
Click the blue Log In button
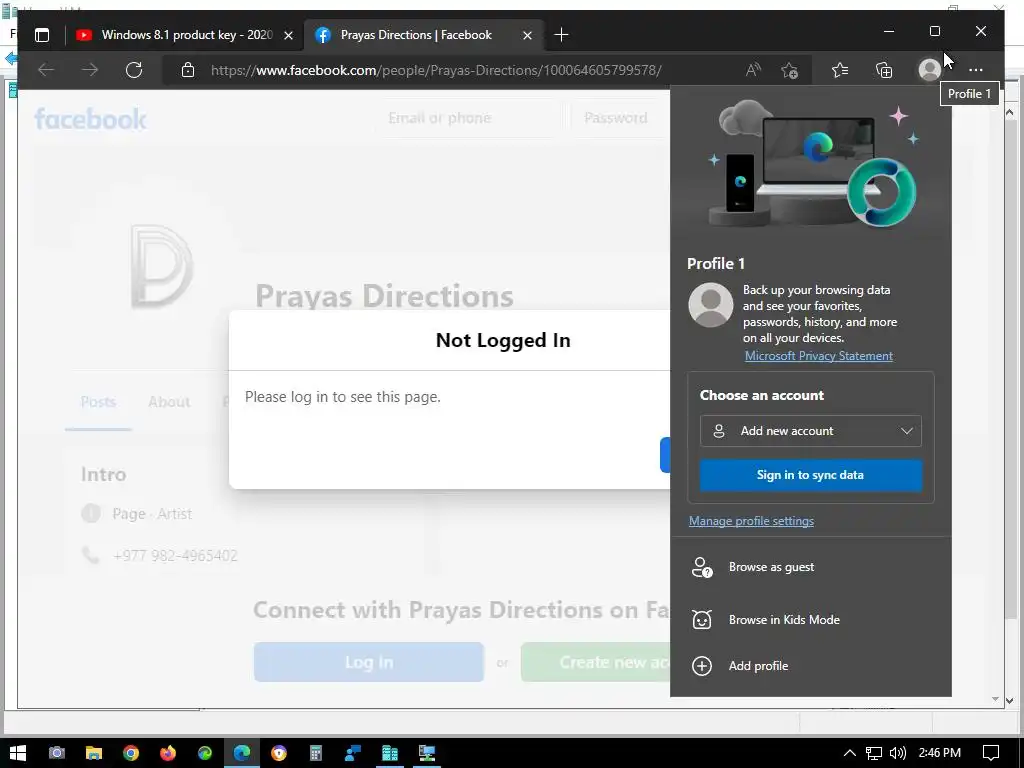[x=369, y=662]
